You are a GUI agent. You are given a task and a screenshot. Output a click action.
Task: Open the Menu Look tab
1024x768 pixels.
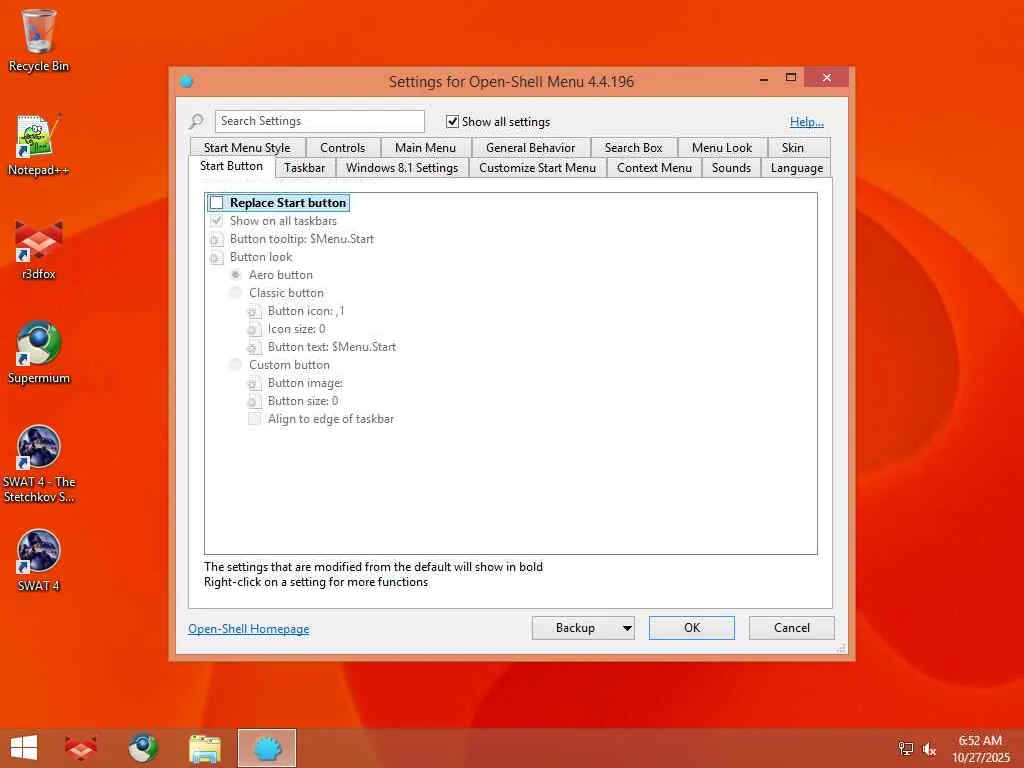[722, 148]
